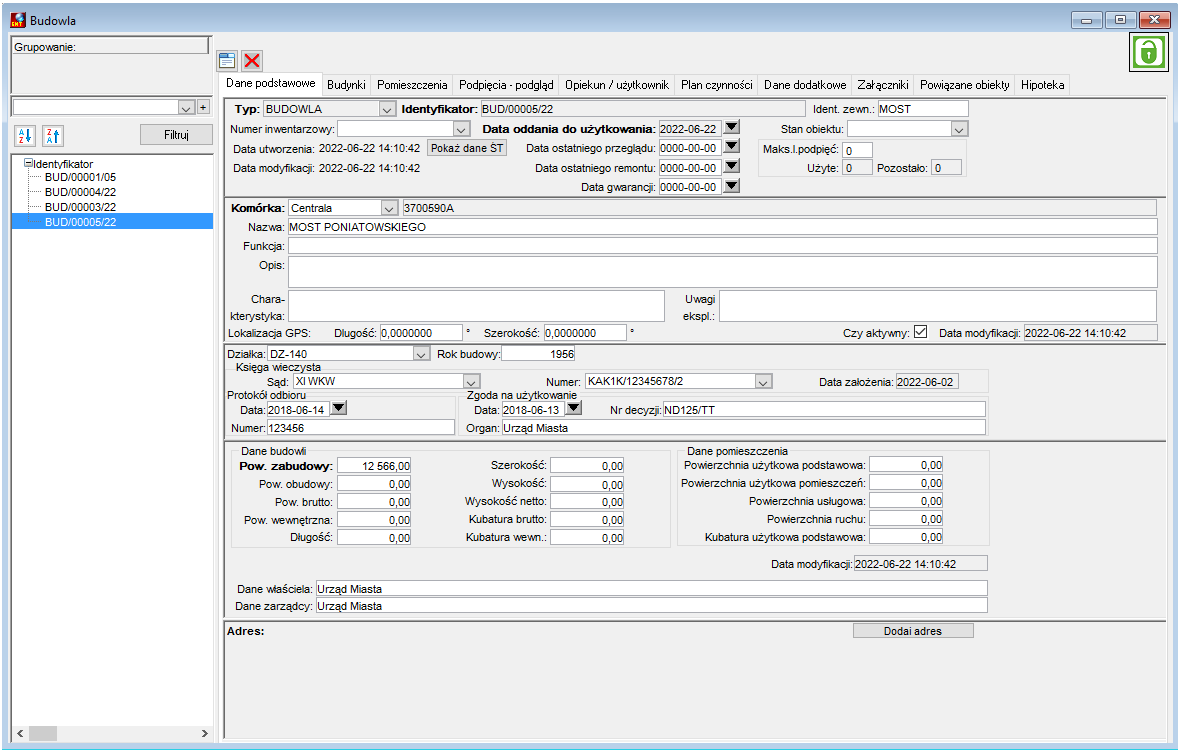Click the plus button next to grouping combo
This screenshot has width=1178, height=750.
coord(203,107)
